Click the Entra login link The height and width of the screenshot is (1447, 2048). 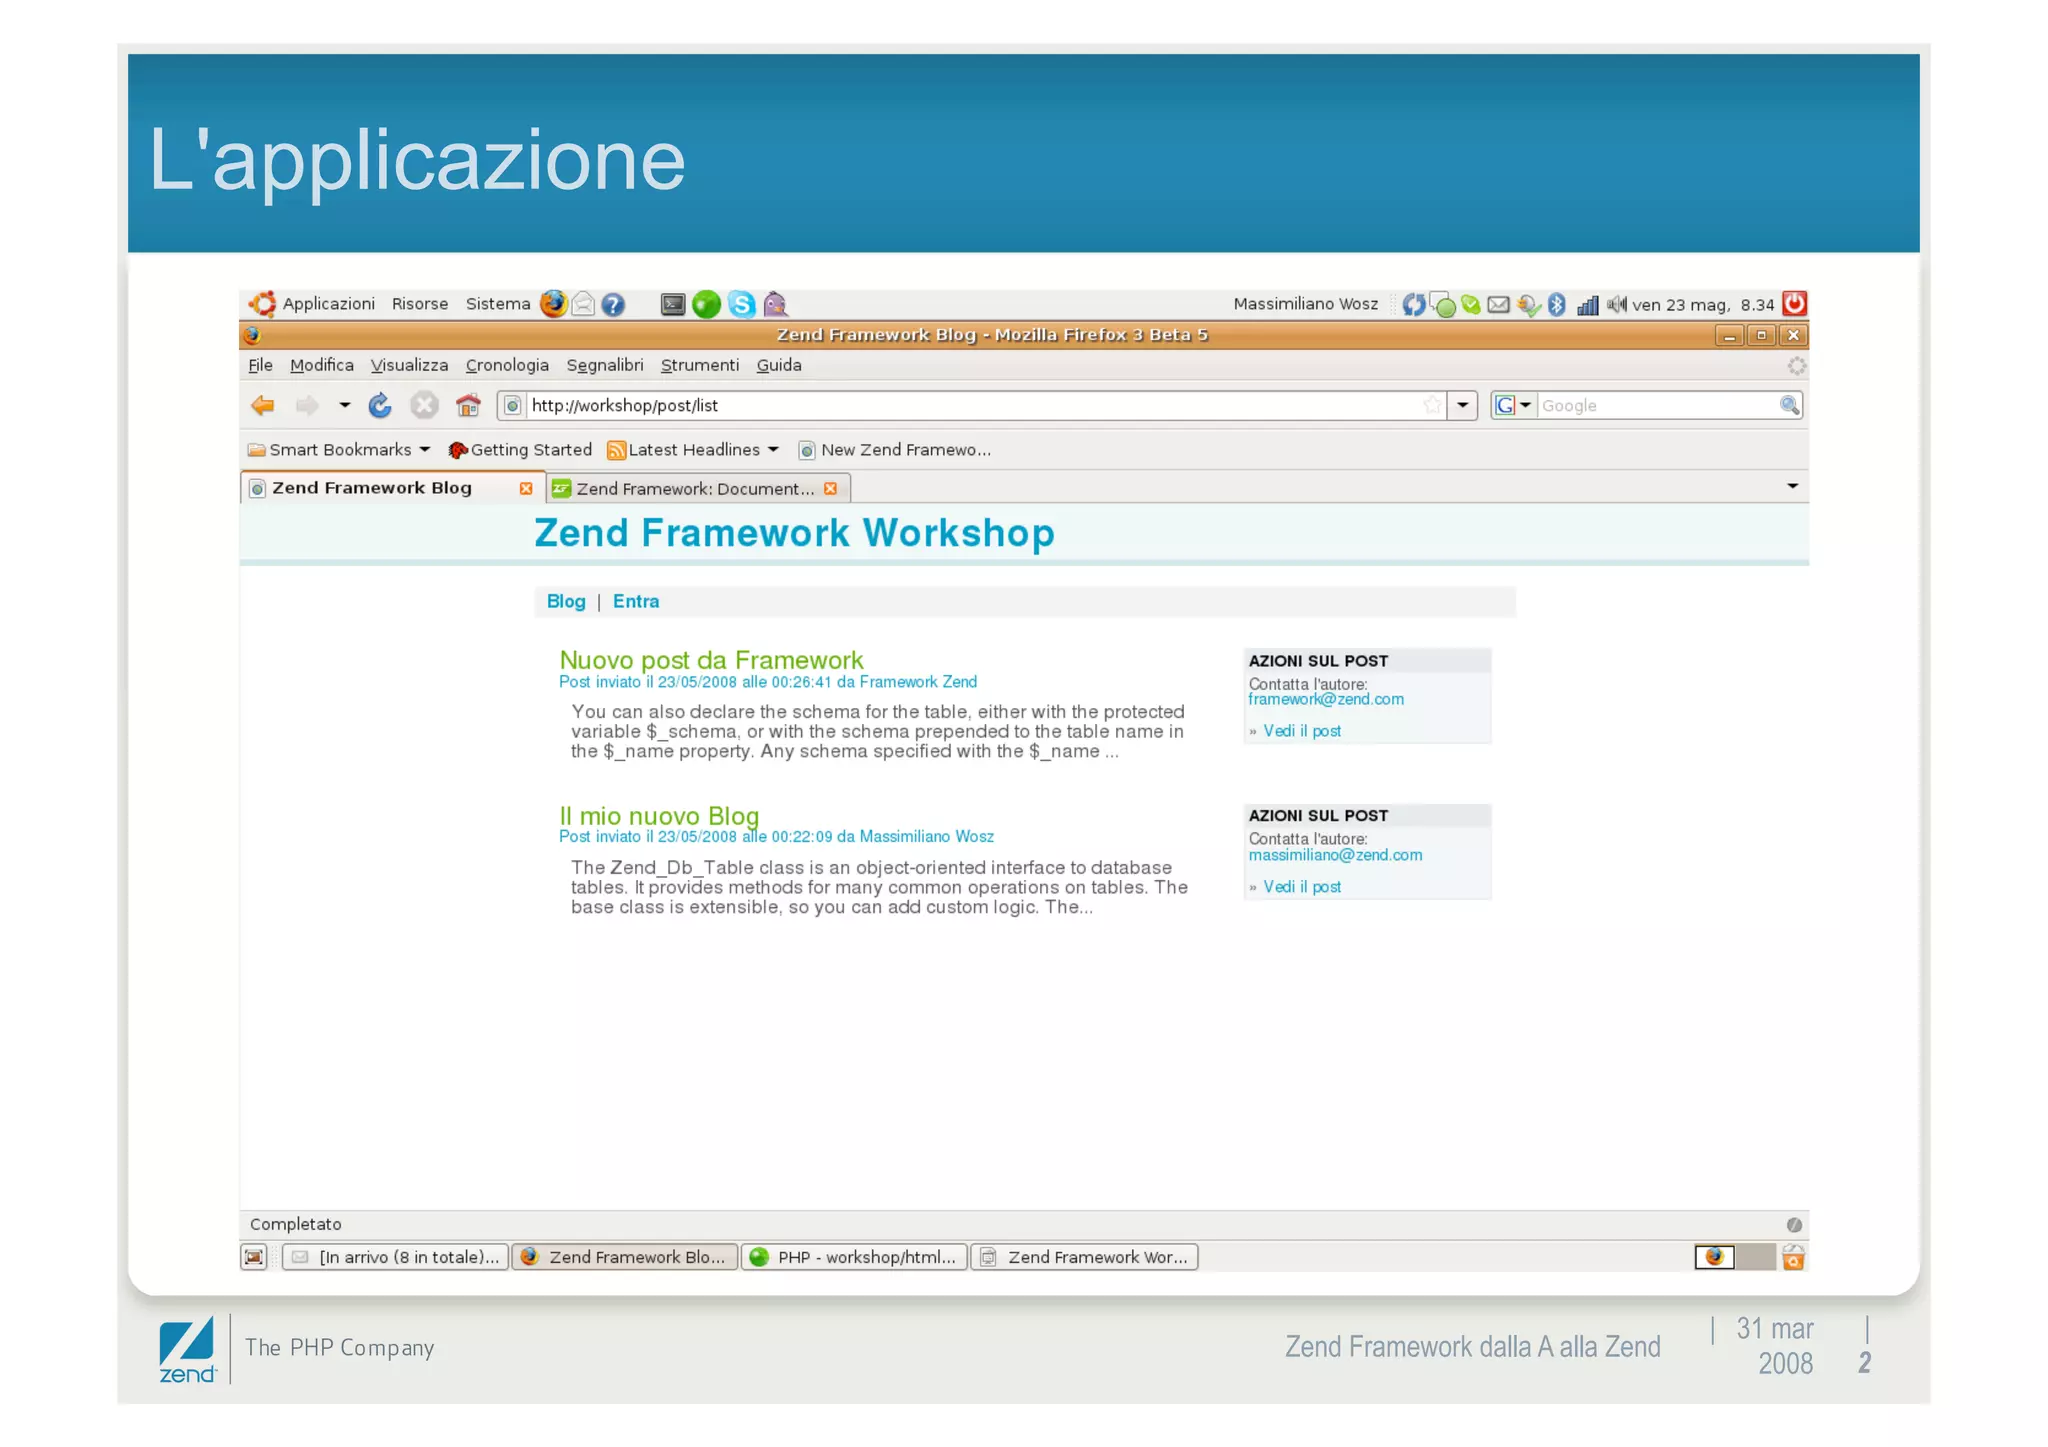(636, 601)
